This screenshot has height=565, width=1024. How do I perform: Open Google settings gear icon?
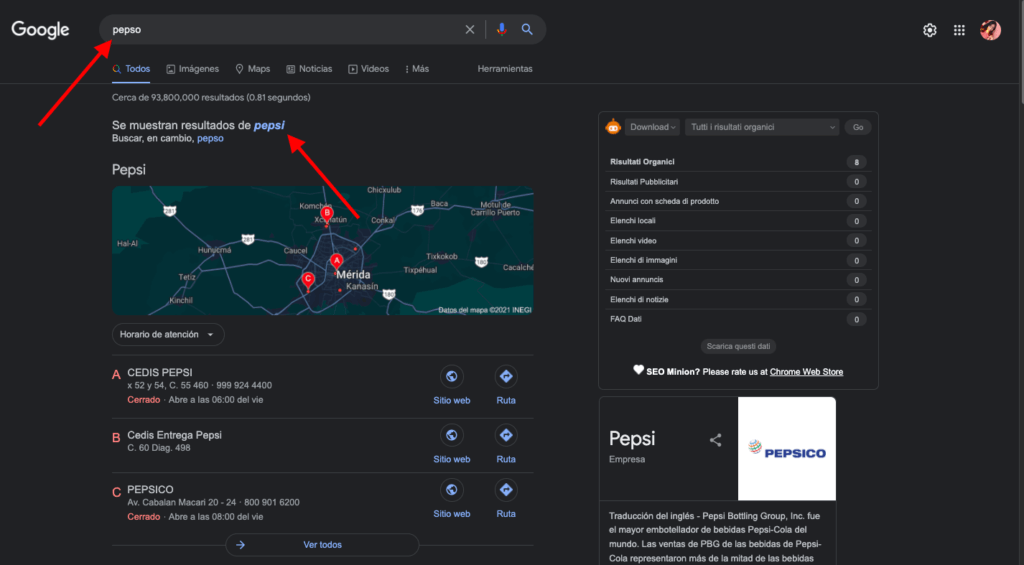pos(930,30)
